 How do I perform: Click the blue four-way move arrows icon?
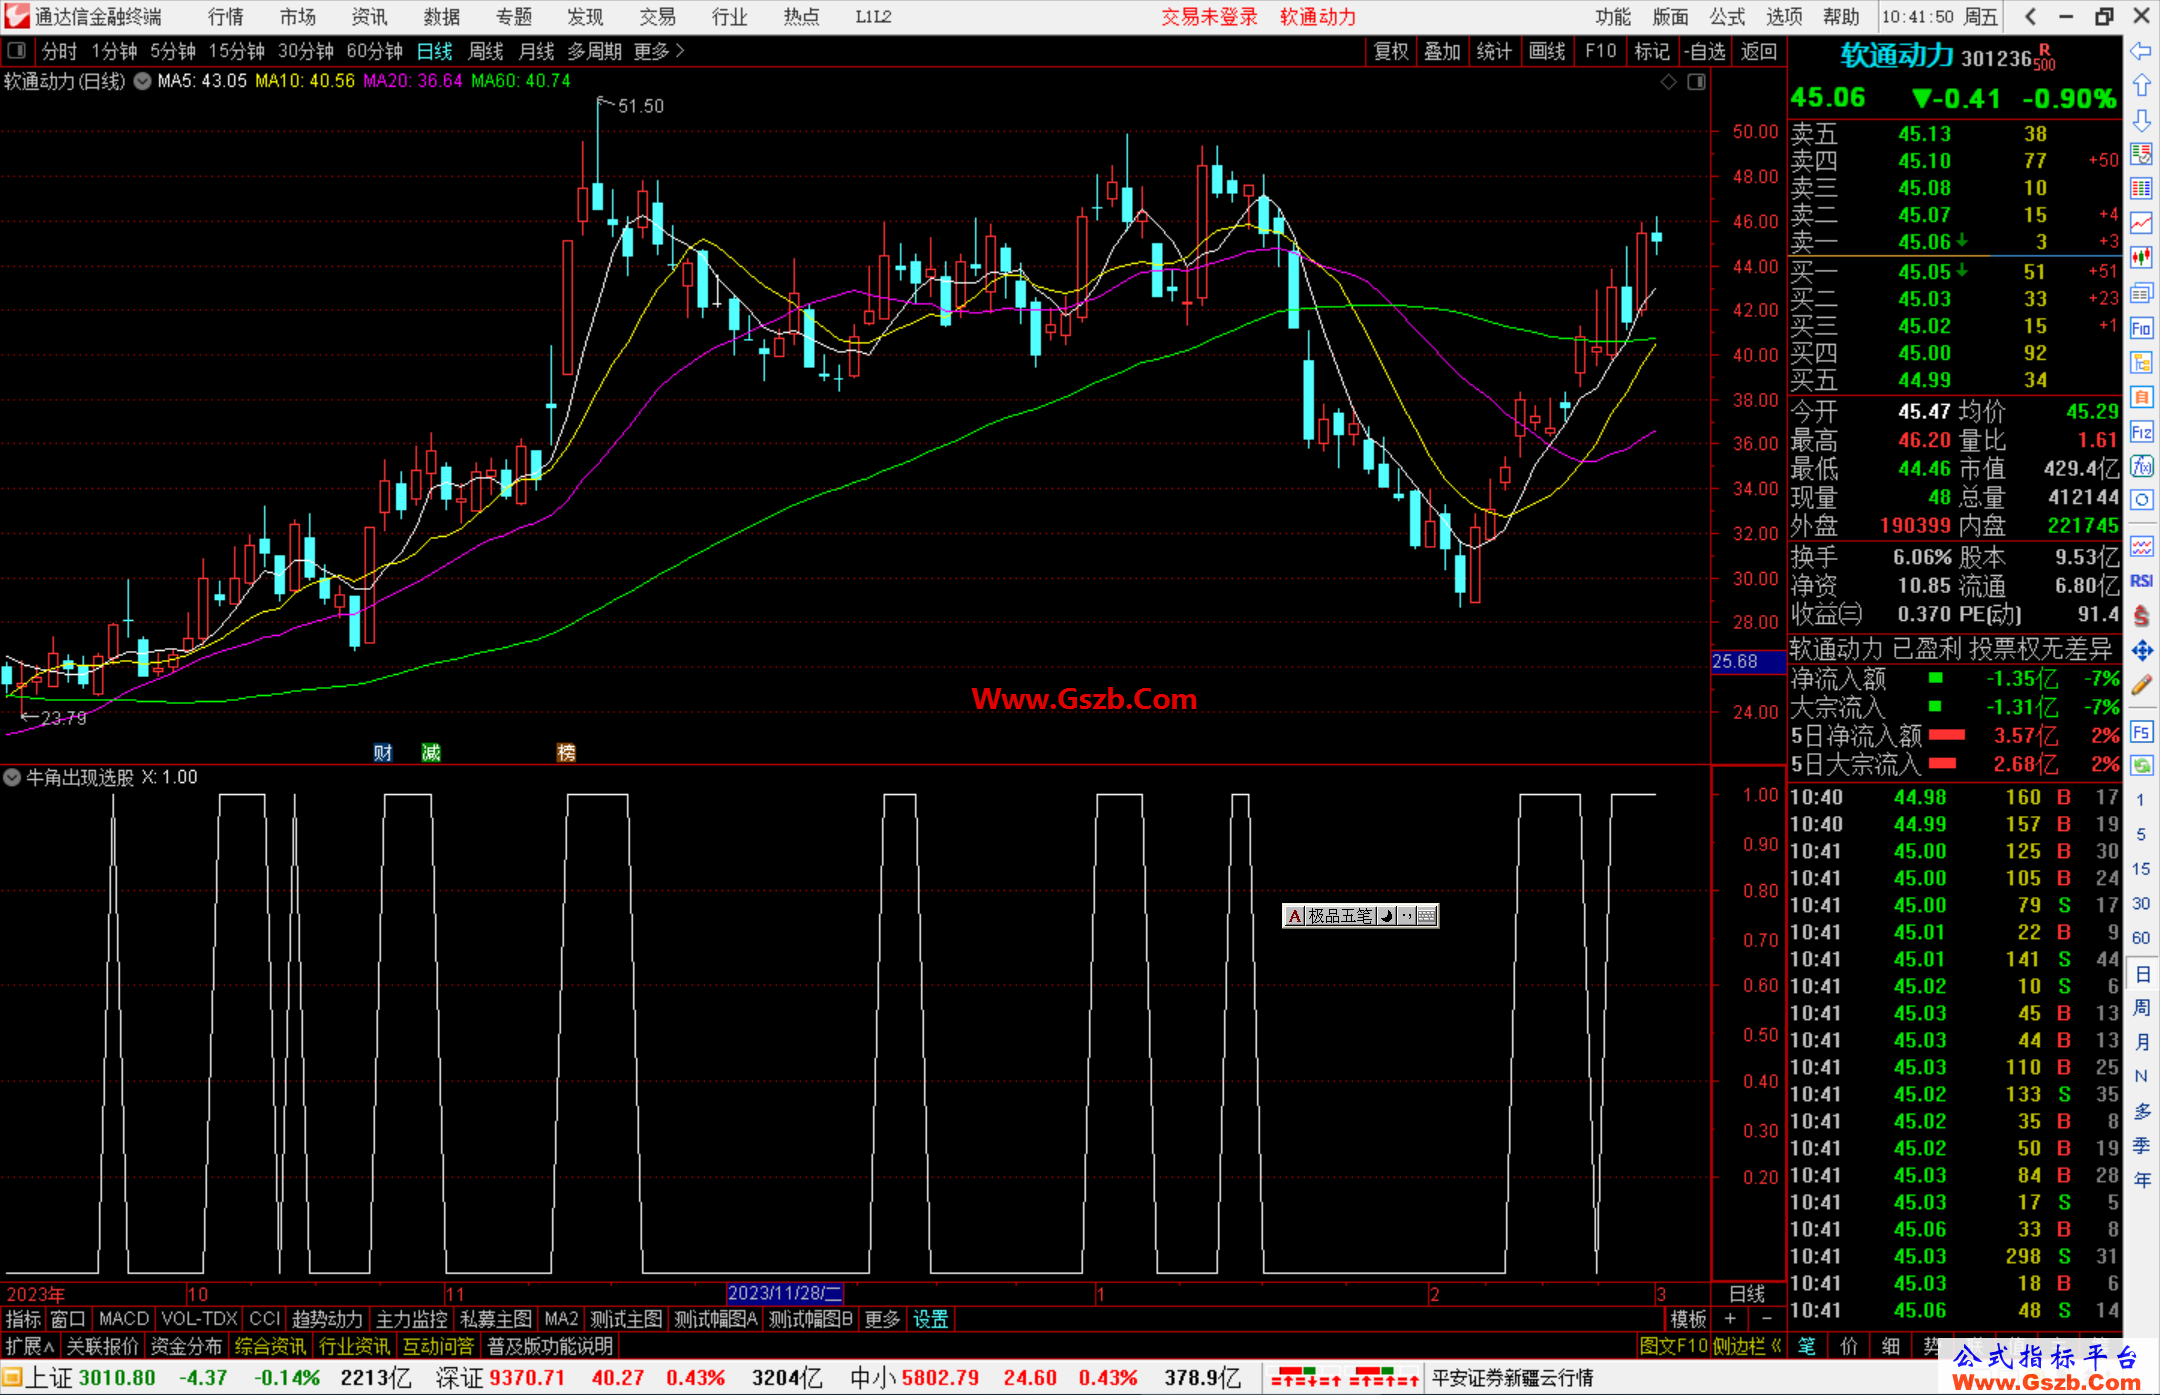point(2141,651)
